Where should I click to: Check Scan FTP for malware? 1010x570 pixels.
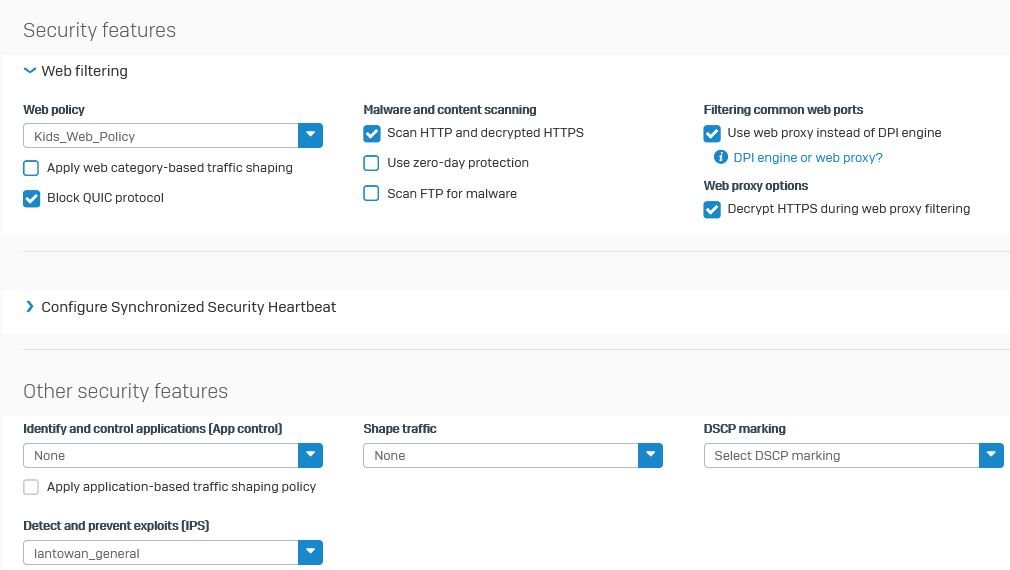[371, 193]
